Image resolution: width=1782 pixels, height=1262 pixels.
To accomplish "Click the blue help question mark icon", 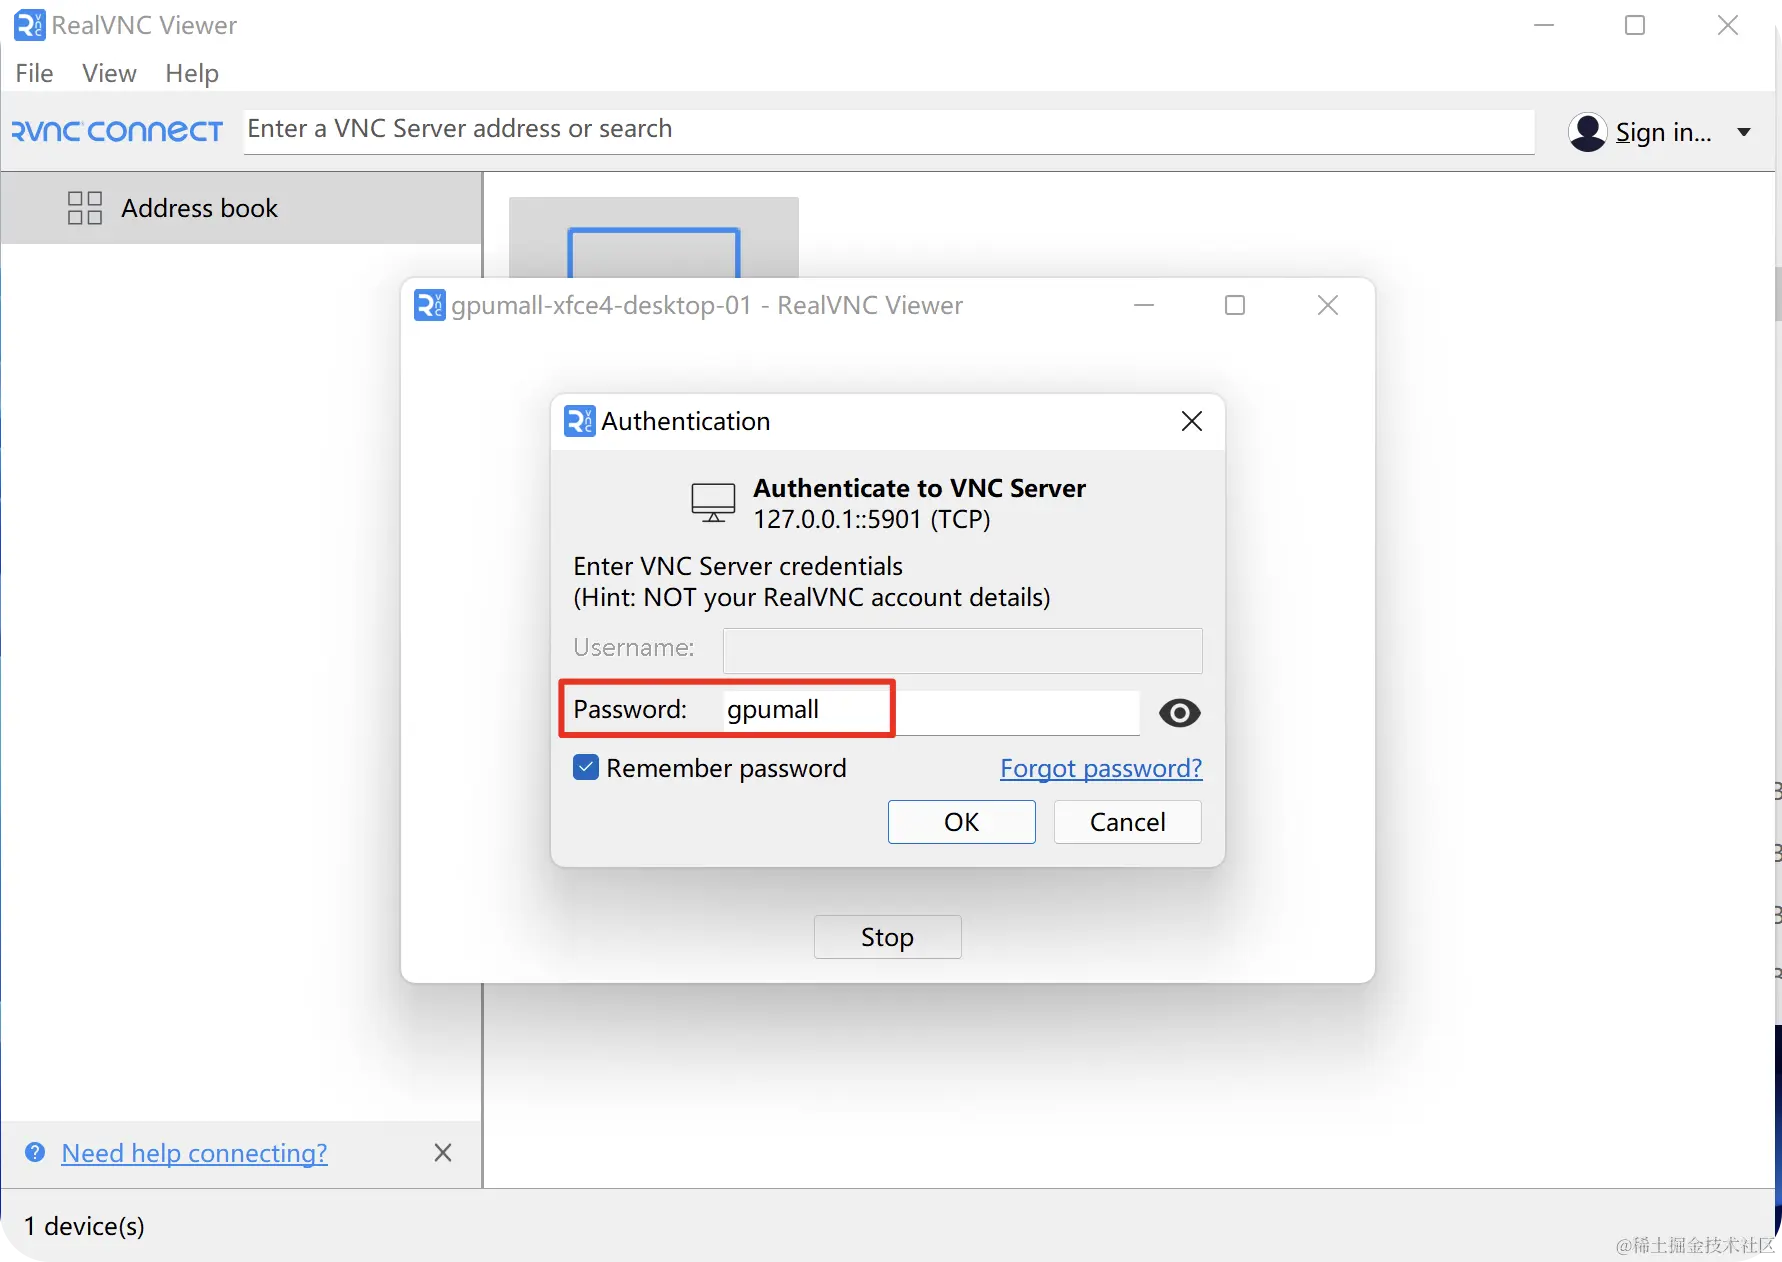I will tap(35, 1152).
